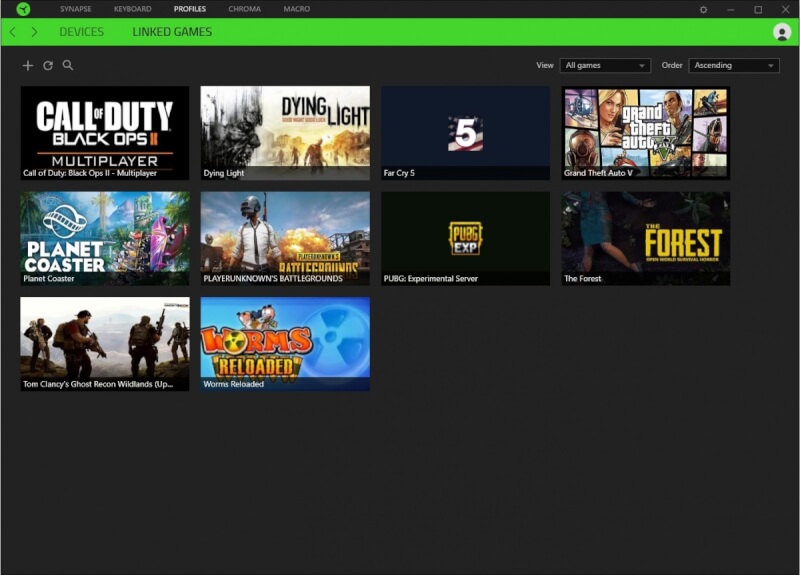
Task: Go forward with the right arrow
Action: click(x=34, y=32)
